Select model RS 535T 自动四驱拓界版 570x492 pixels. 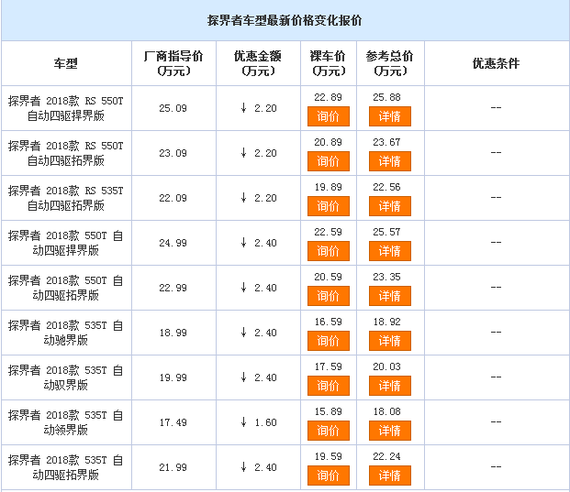pyautogui.click(x=66, y=198)
